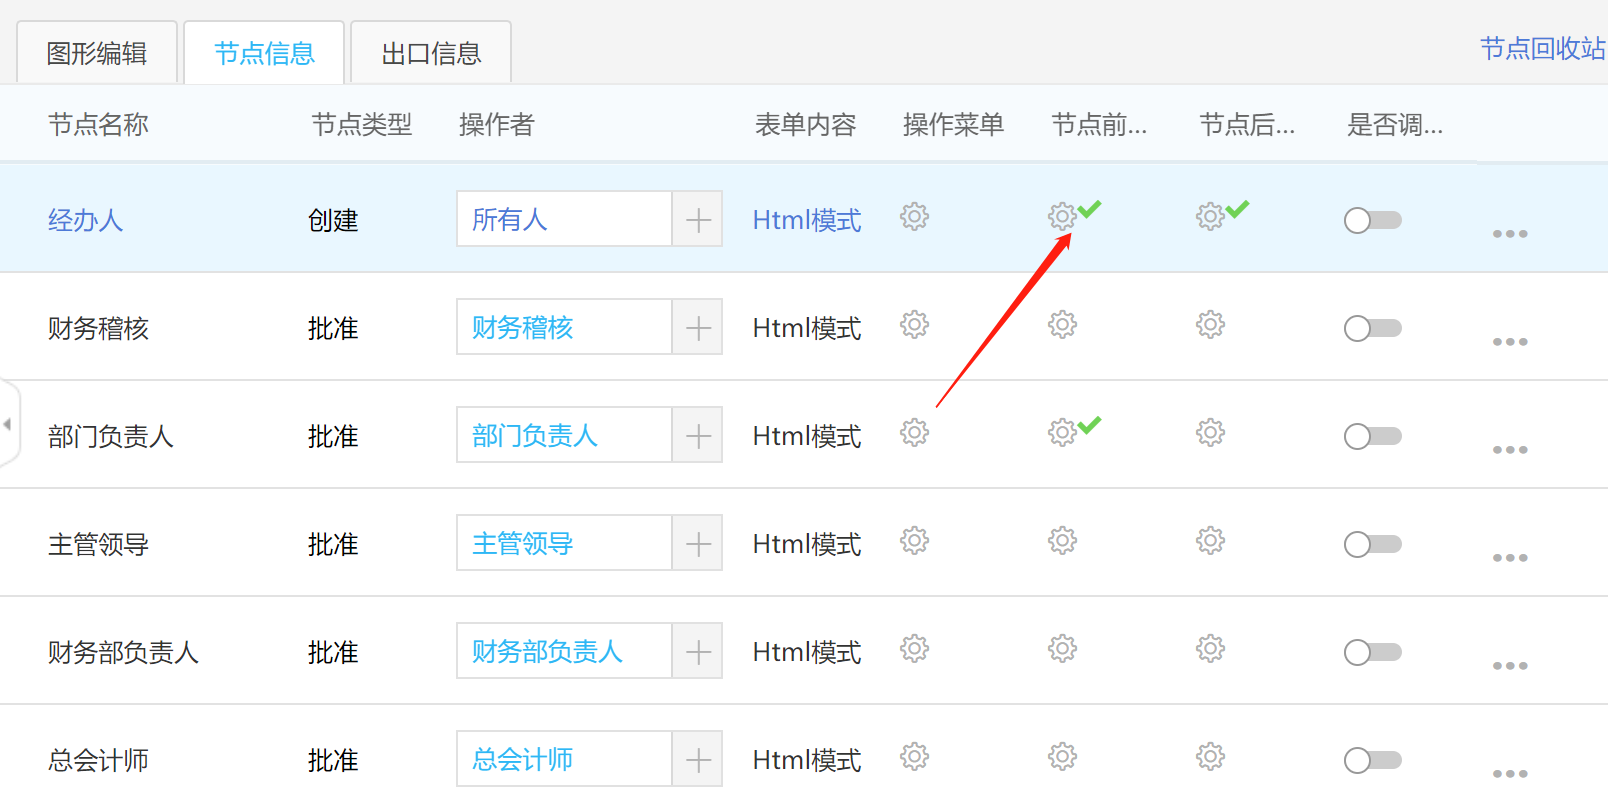Toggle the switch in 经办人 row
This screenshot has height=811, width=1608.
[x=1372, y=220]
